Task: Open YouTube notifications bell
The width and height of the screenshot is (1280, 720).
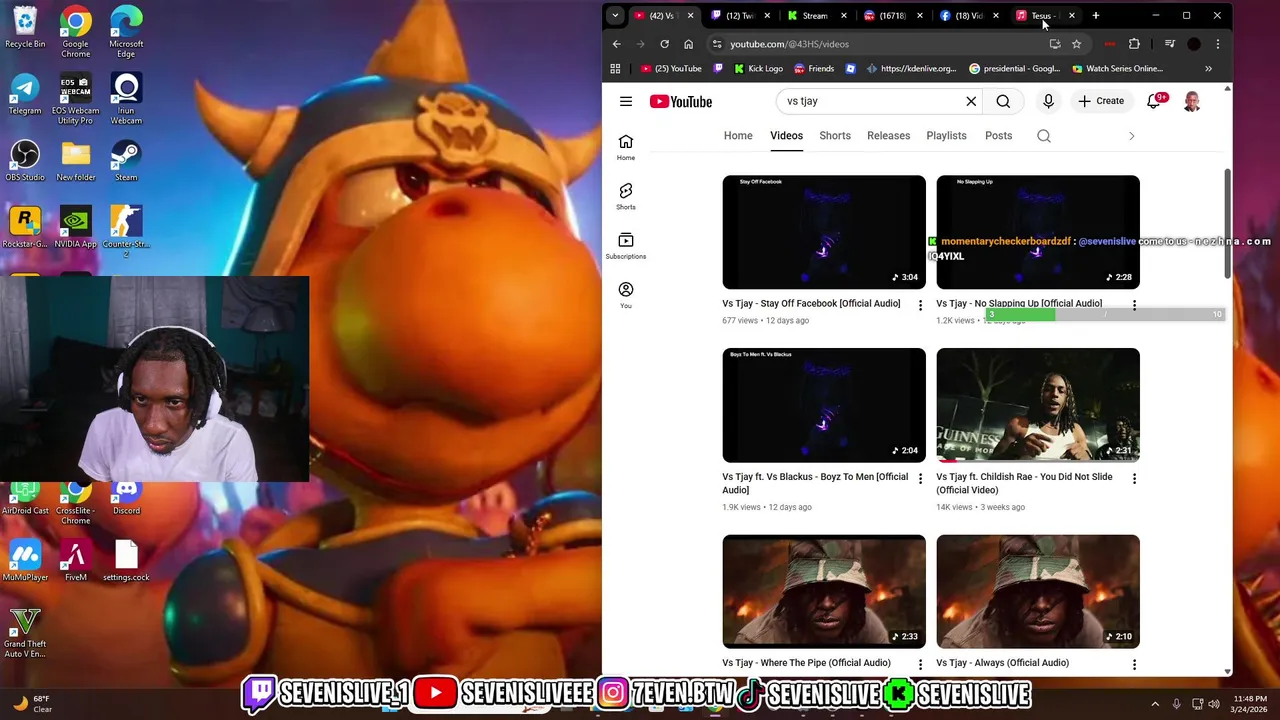Action: pos(1154,101)
